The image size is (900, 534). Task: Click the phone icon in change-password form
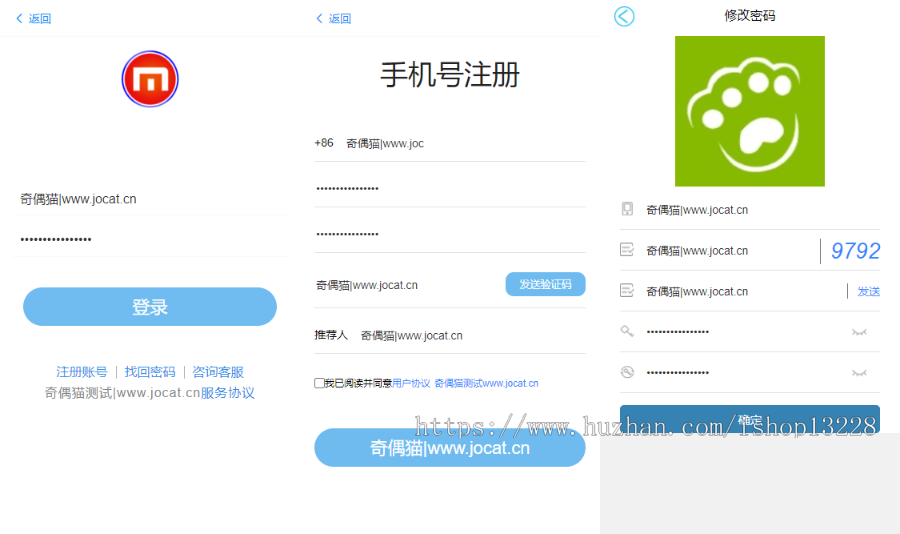[627, 209]
